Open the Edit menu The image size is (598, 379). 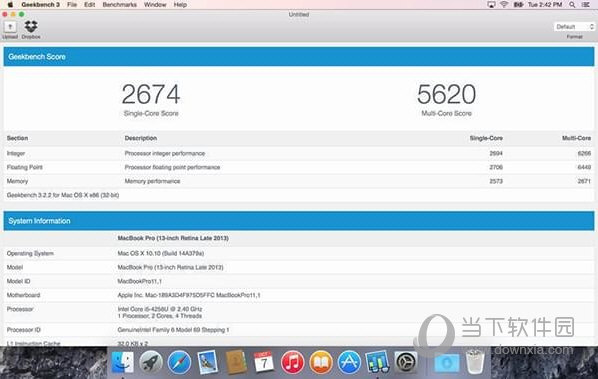[x=90, y=5]
